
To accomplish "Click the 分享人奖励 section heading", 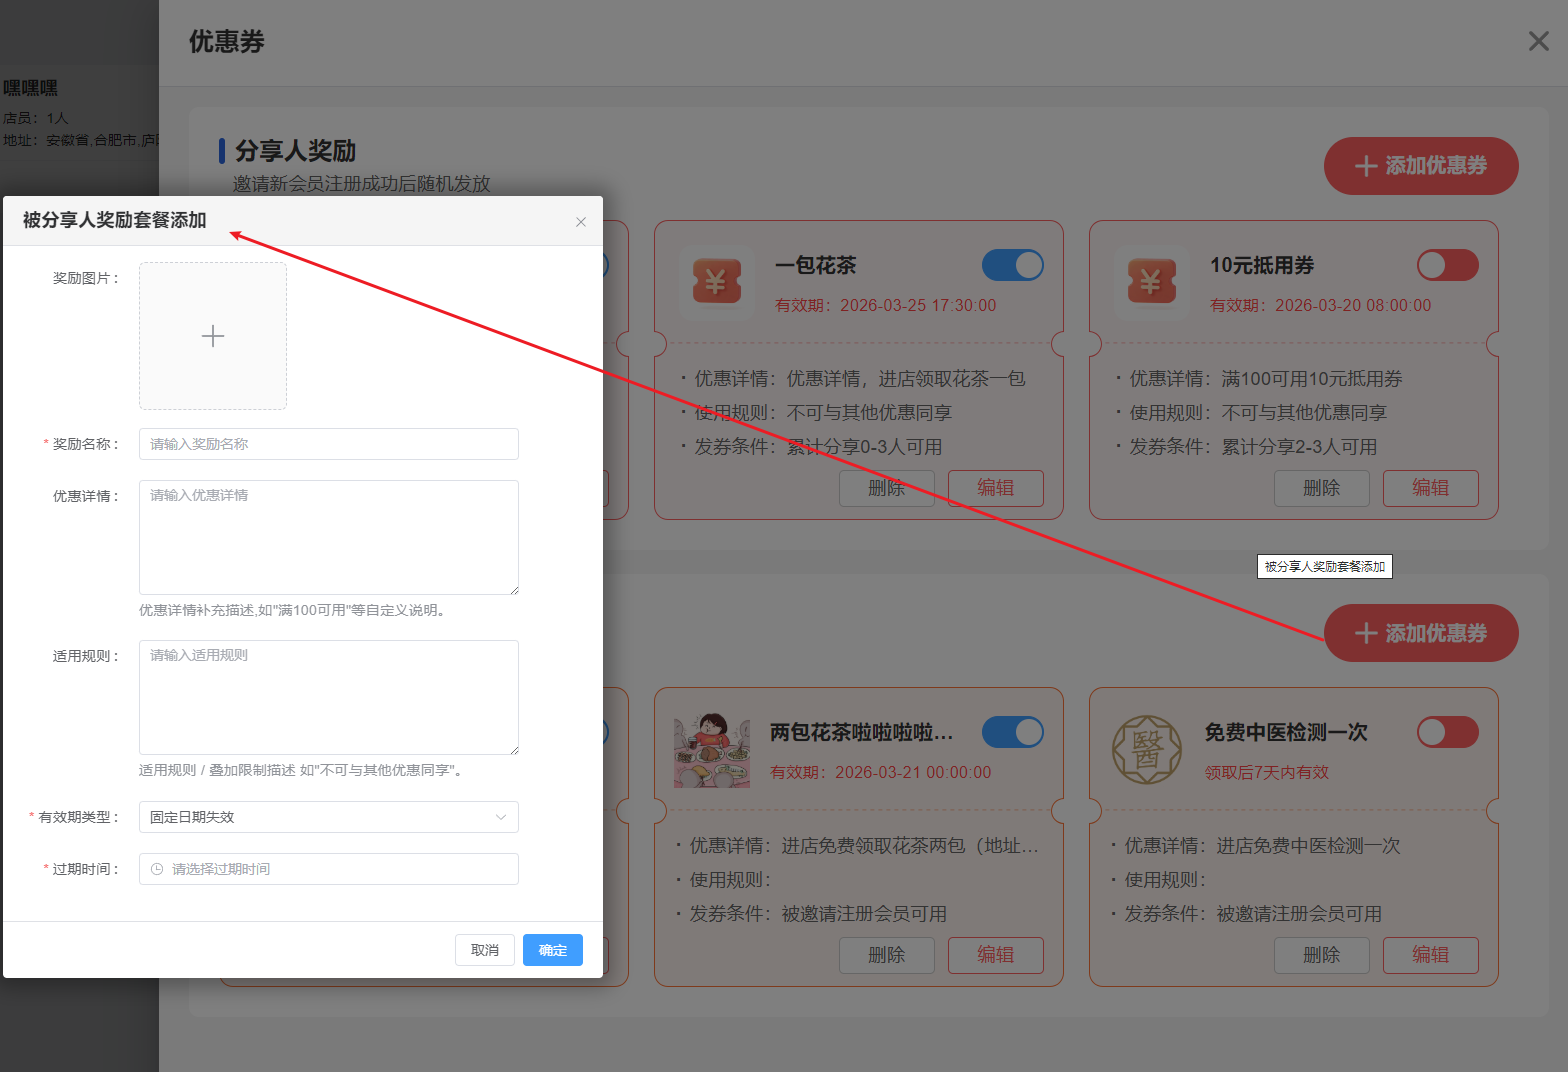I will 295,151.
